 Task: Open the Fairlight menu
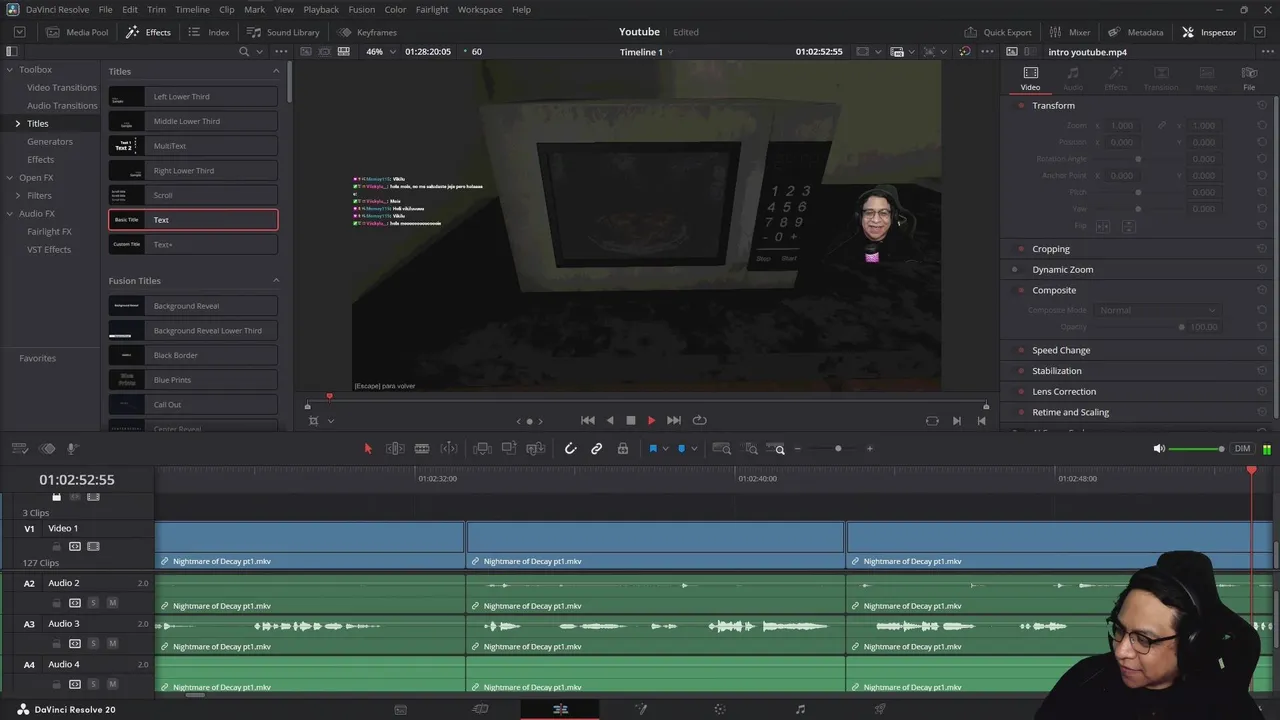tap(432, 9)
